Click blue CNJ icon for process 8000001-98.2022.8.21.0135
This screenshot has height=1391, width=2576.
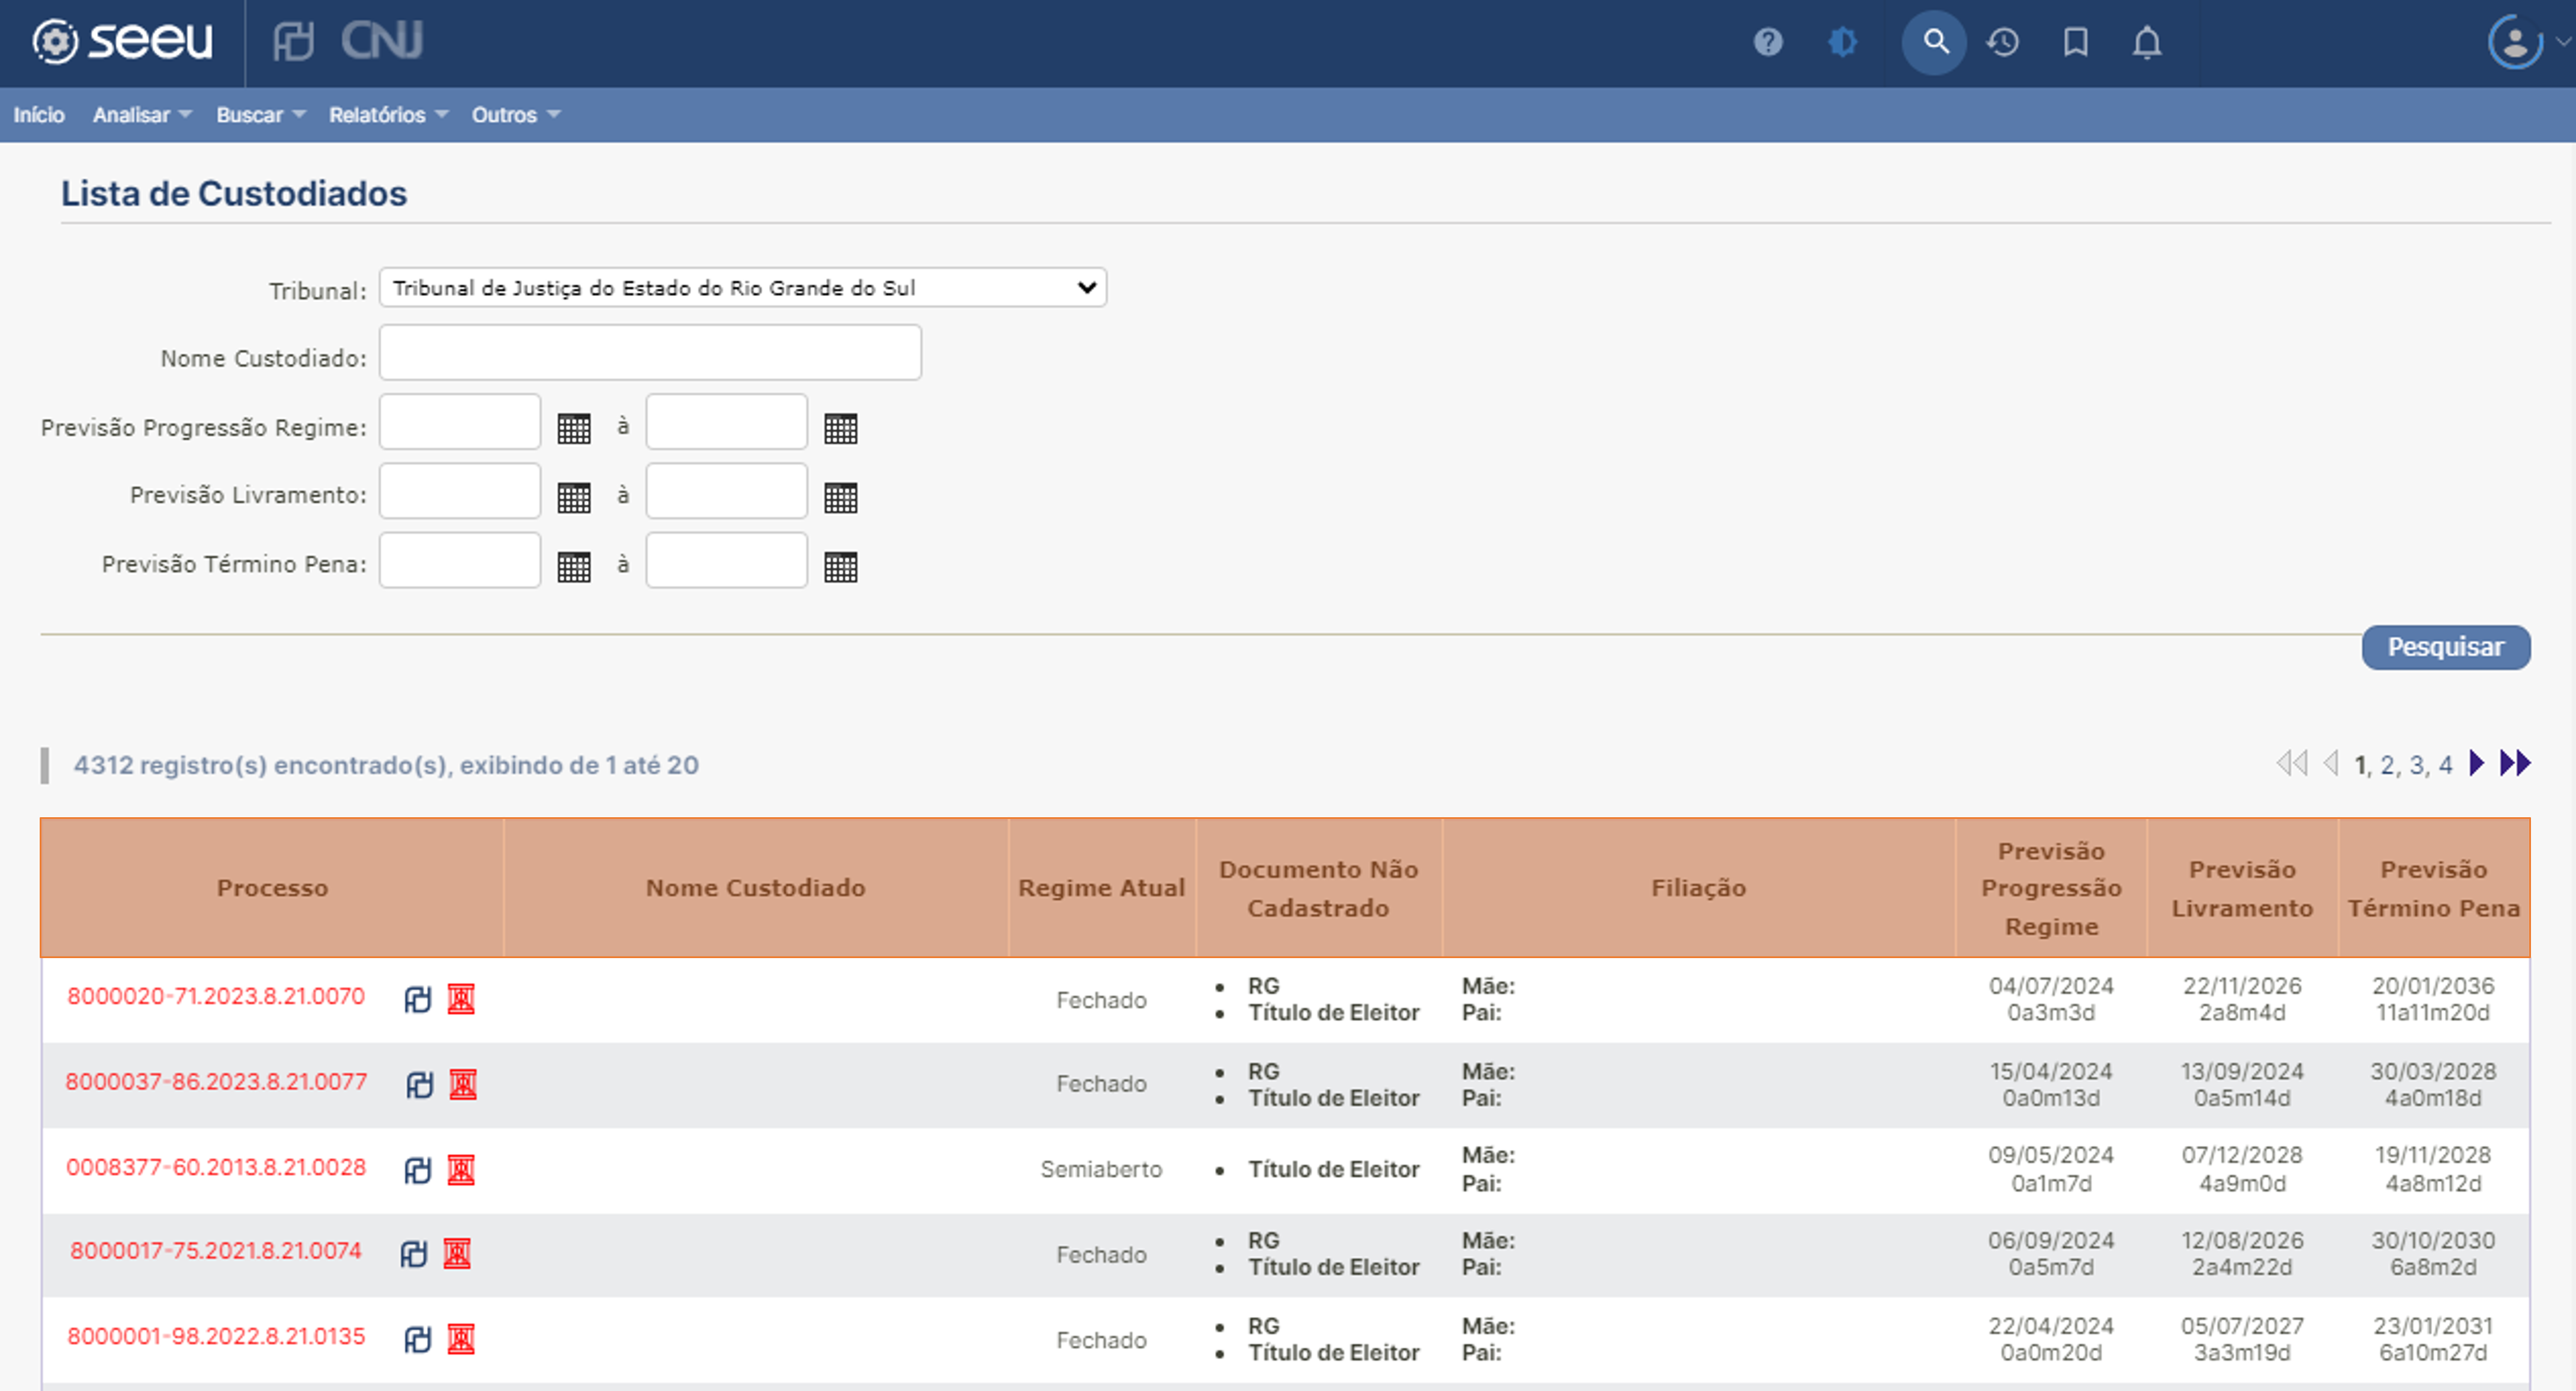coord(418,1339)
